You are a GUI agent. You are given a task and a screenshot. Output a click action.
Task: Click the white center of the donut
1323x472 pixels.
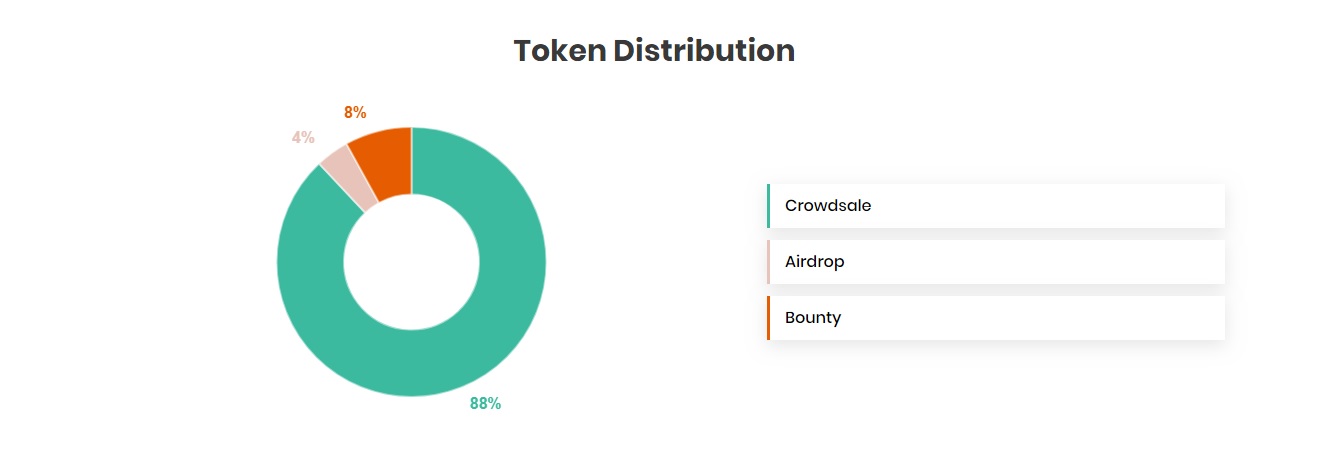point(411,262)
